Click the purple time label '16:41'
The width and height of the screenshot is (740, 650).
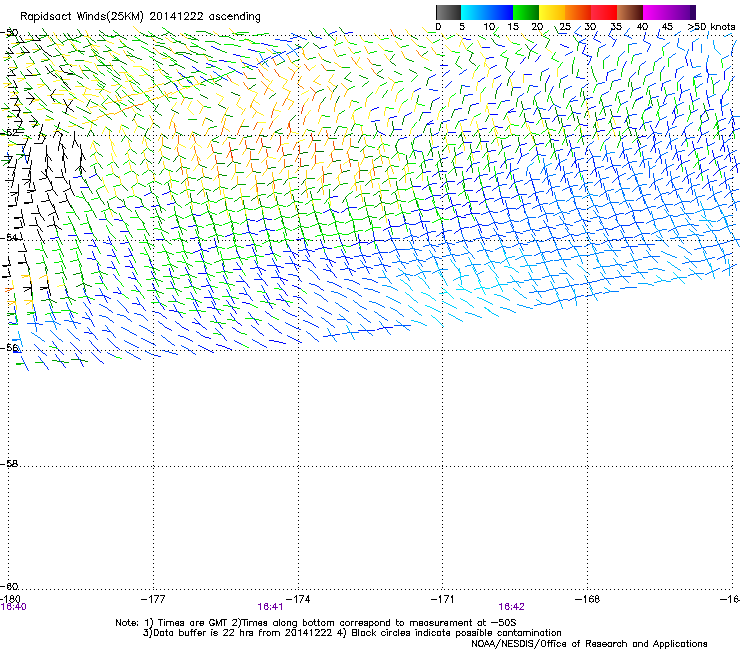coord(270,607)
